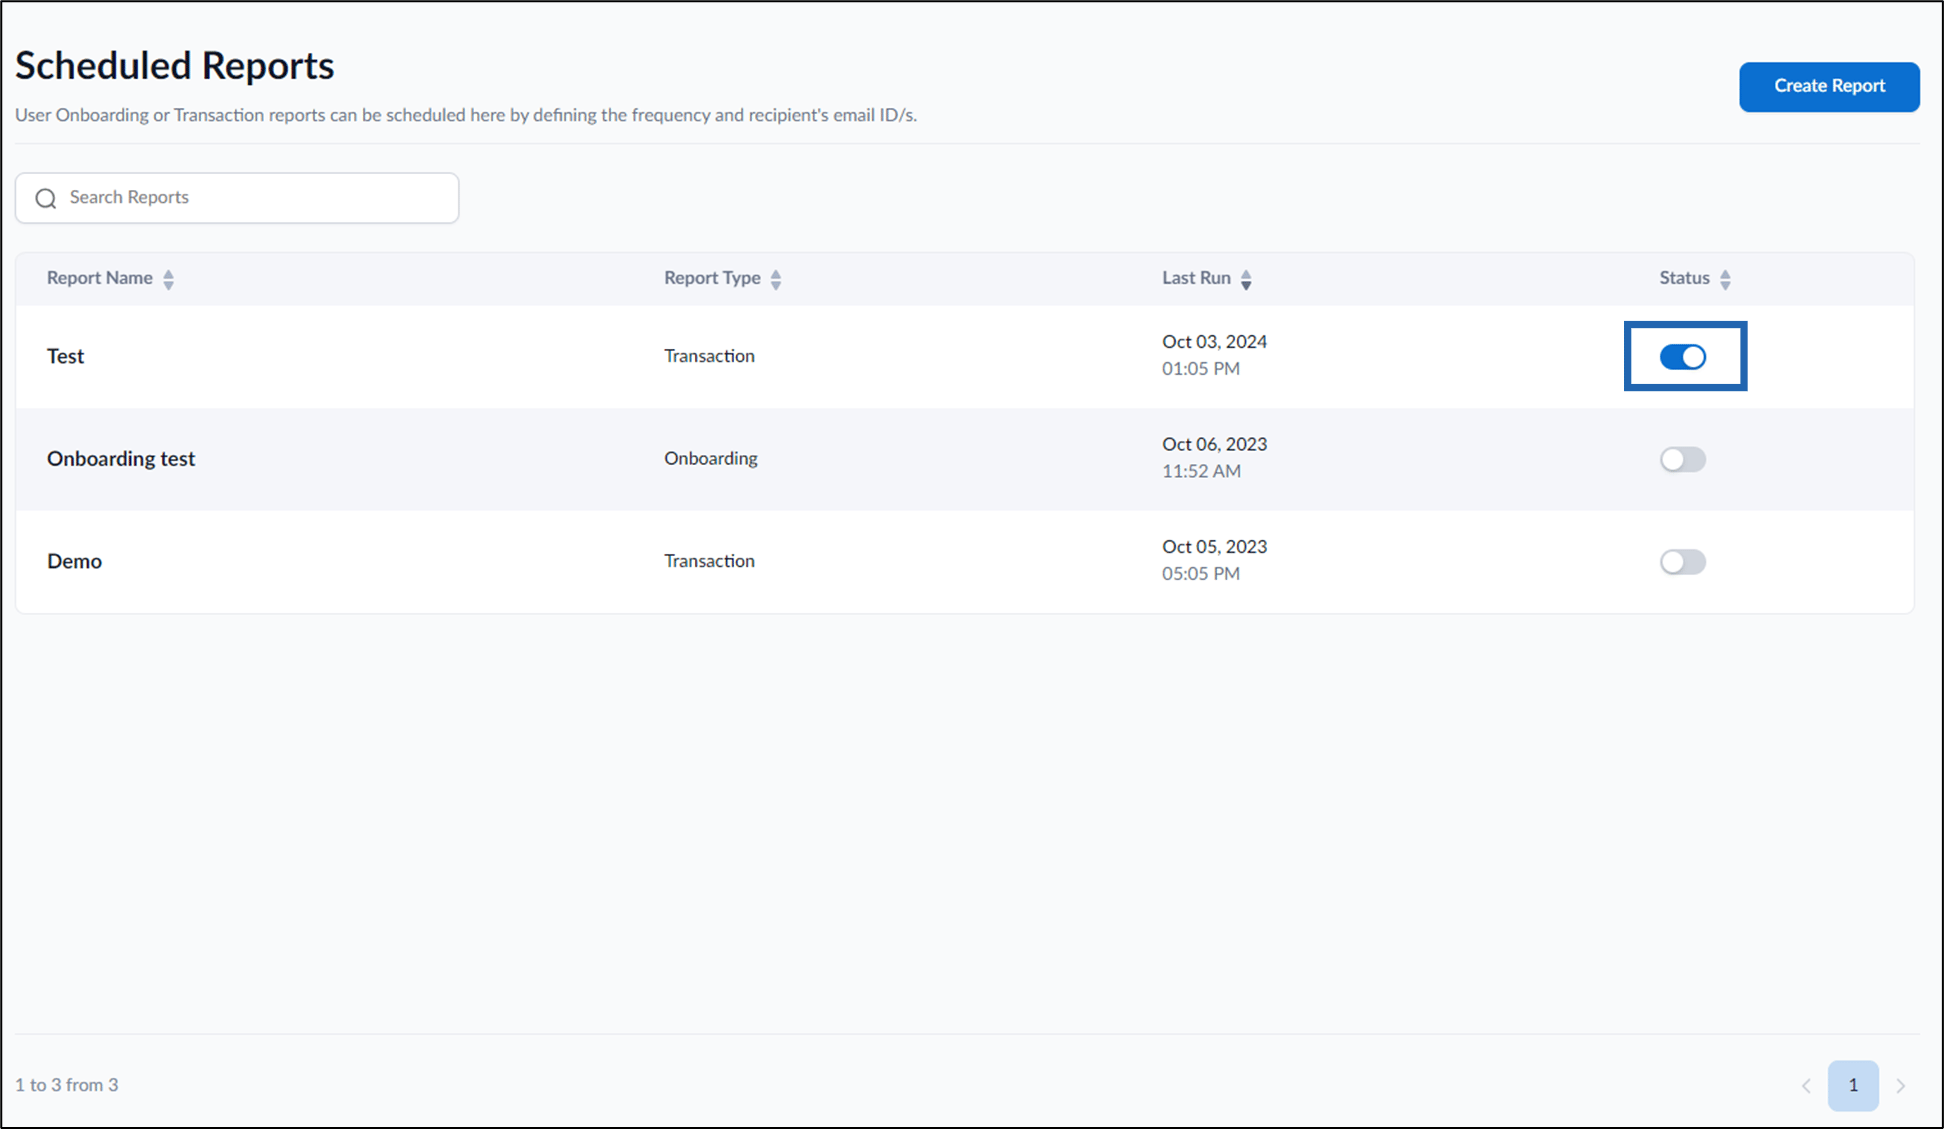Go to previous page arrow

click(1806, 1086)
